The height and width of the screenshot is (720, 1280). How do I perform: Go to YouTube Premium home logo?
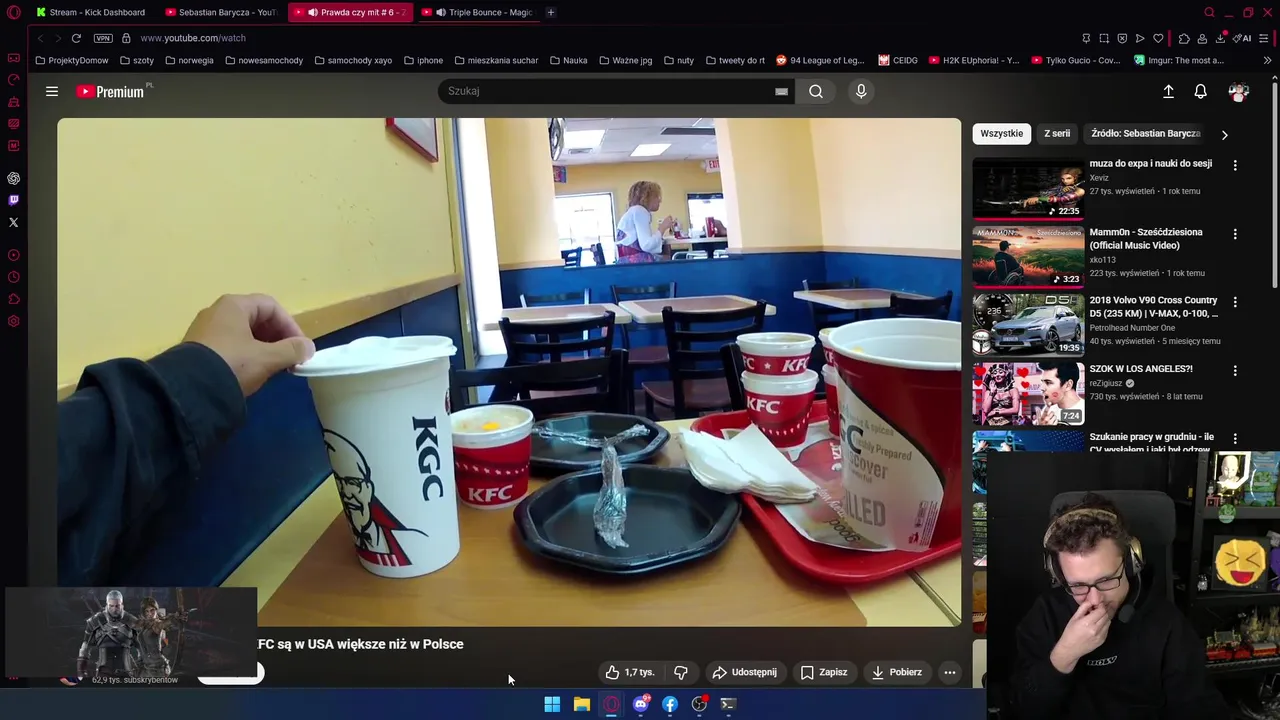(x=112, y=91)
